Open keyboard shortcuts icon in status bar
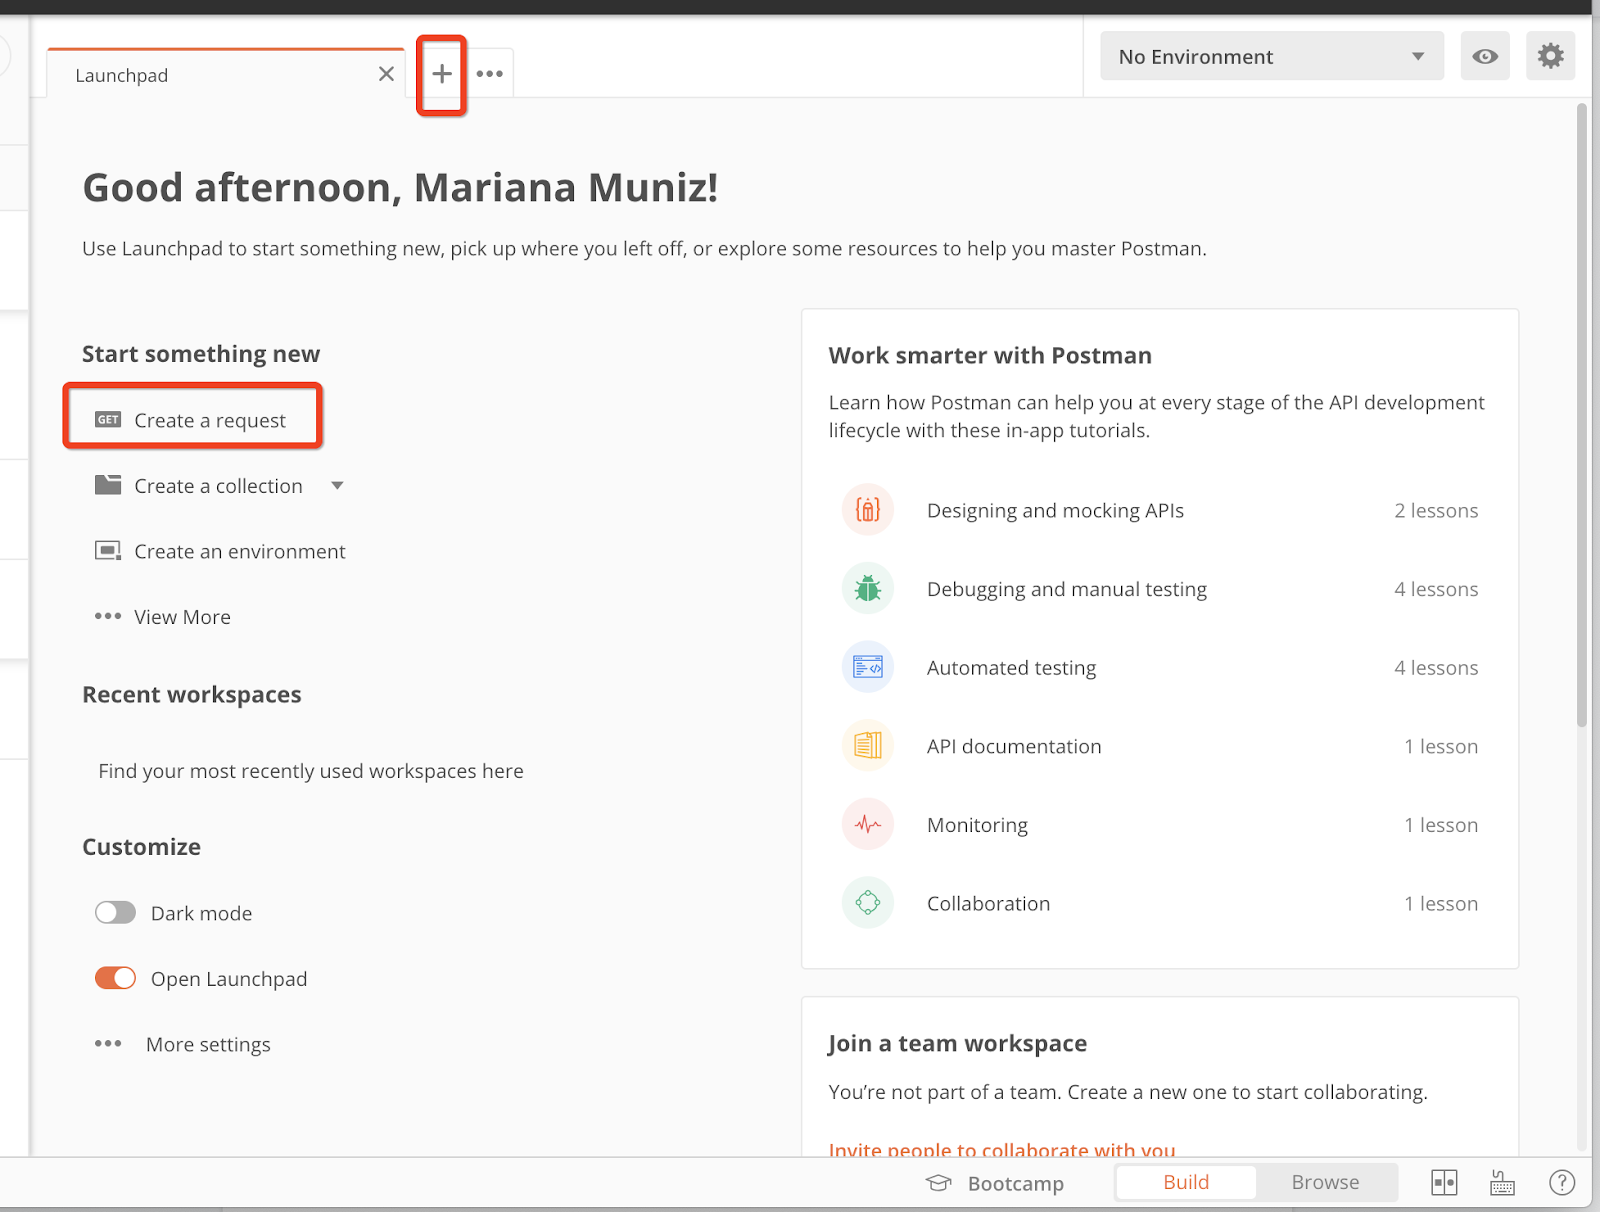Screen dimensions: 1600x1212 (1502, 1183)
